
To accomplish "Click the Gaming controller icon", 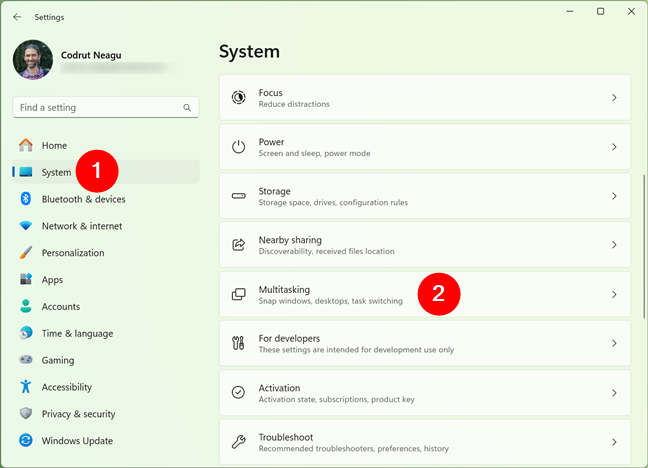I will 26,360.
